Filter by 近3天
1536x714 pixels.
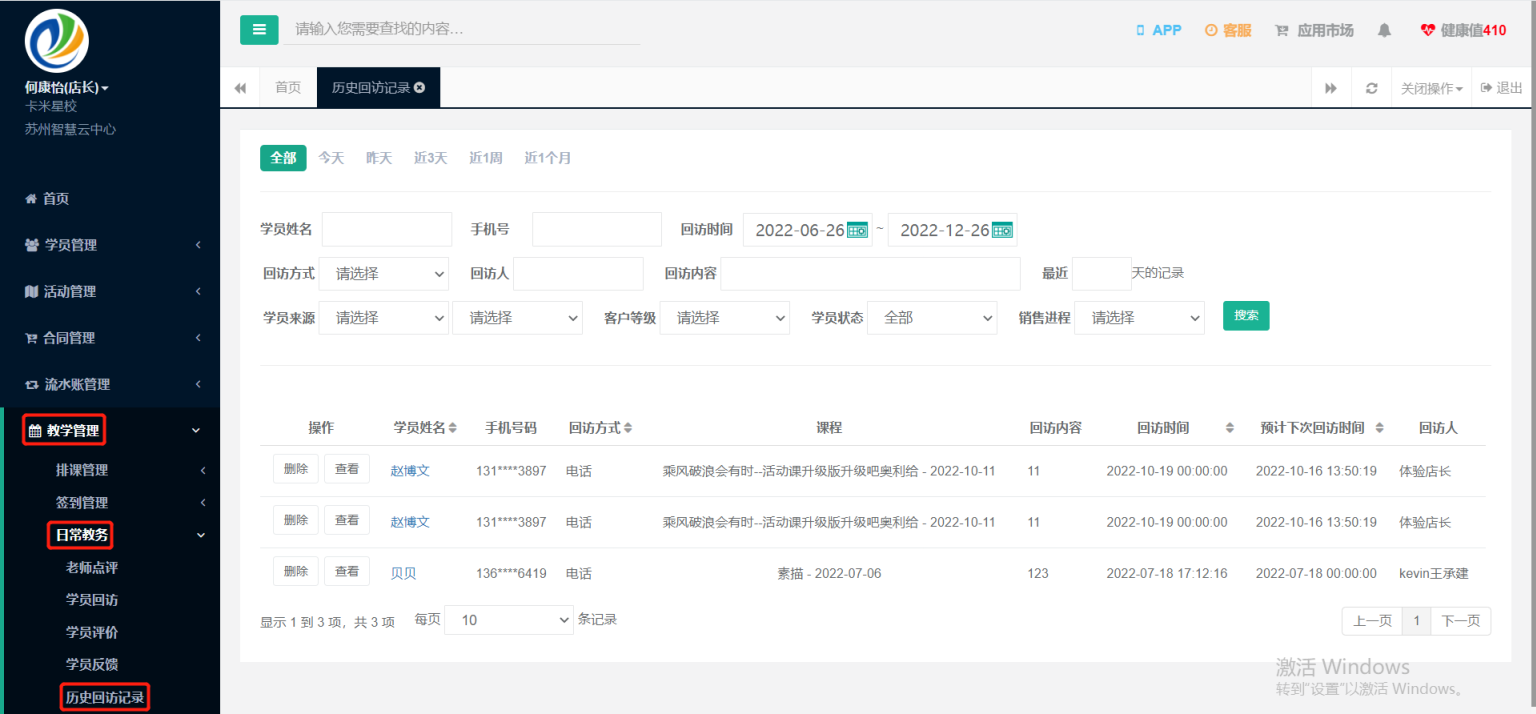coord(430,158)
